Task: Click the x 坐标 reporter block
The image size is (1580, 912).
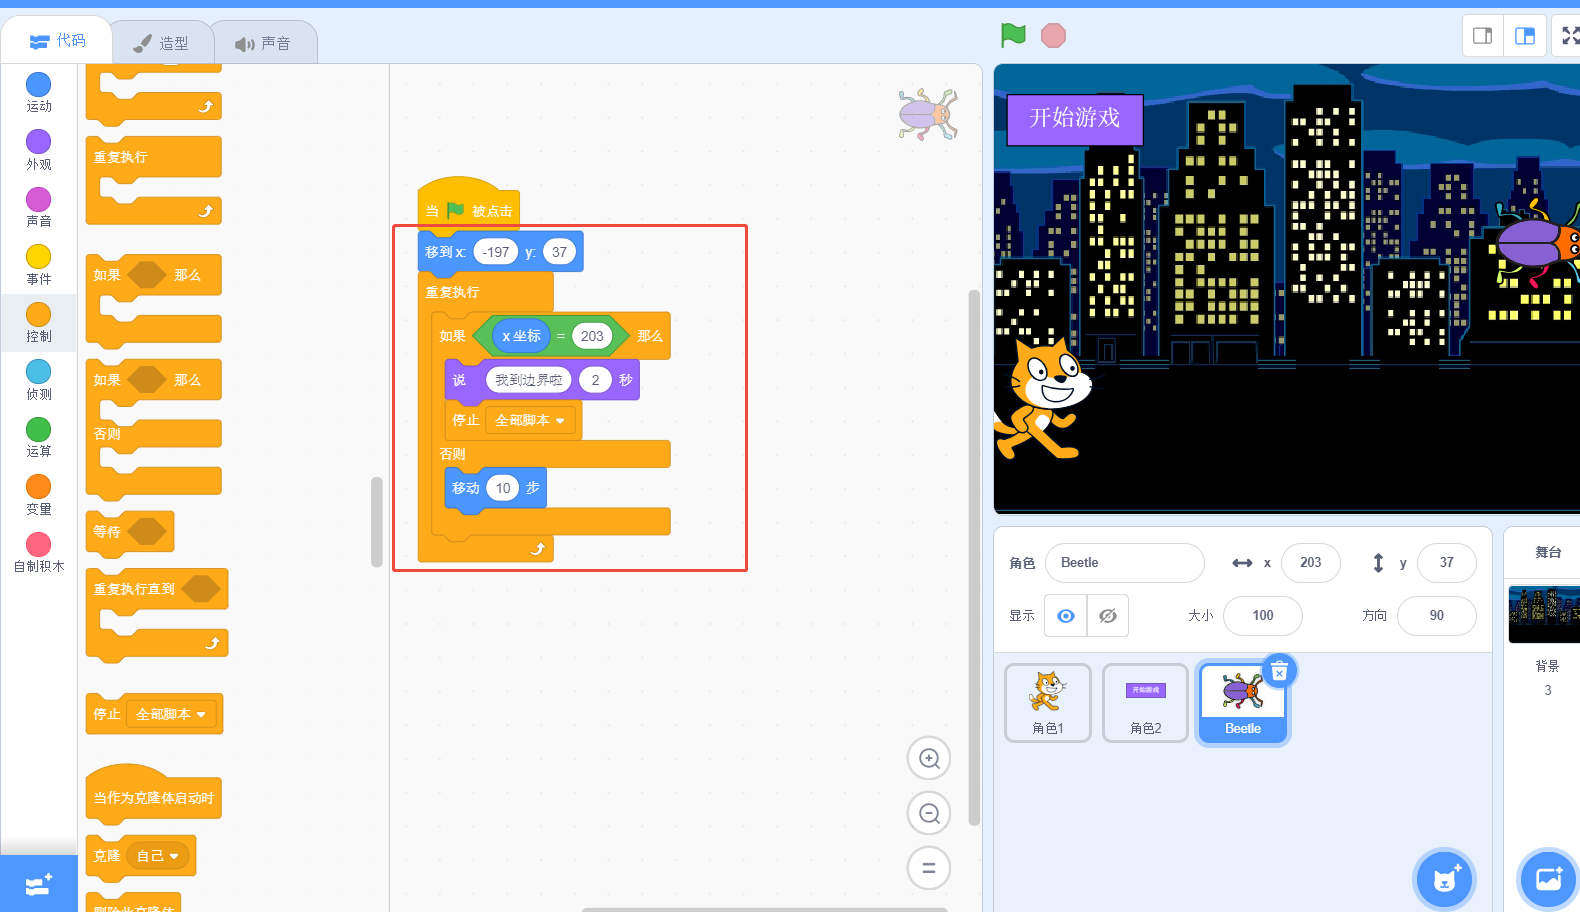Action: (521, 336)
